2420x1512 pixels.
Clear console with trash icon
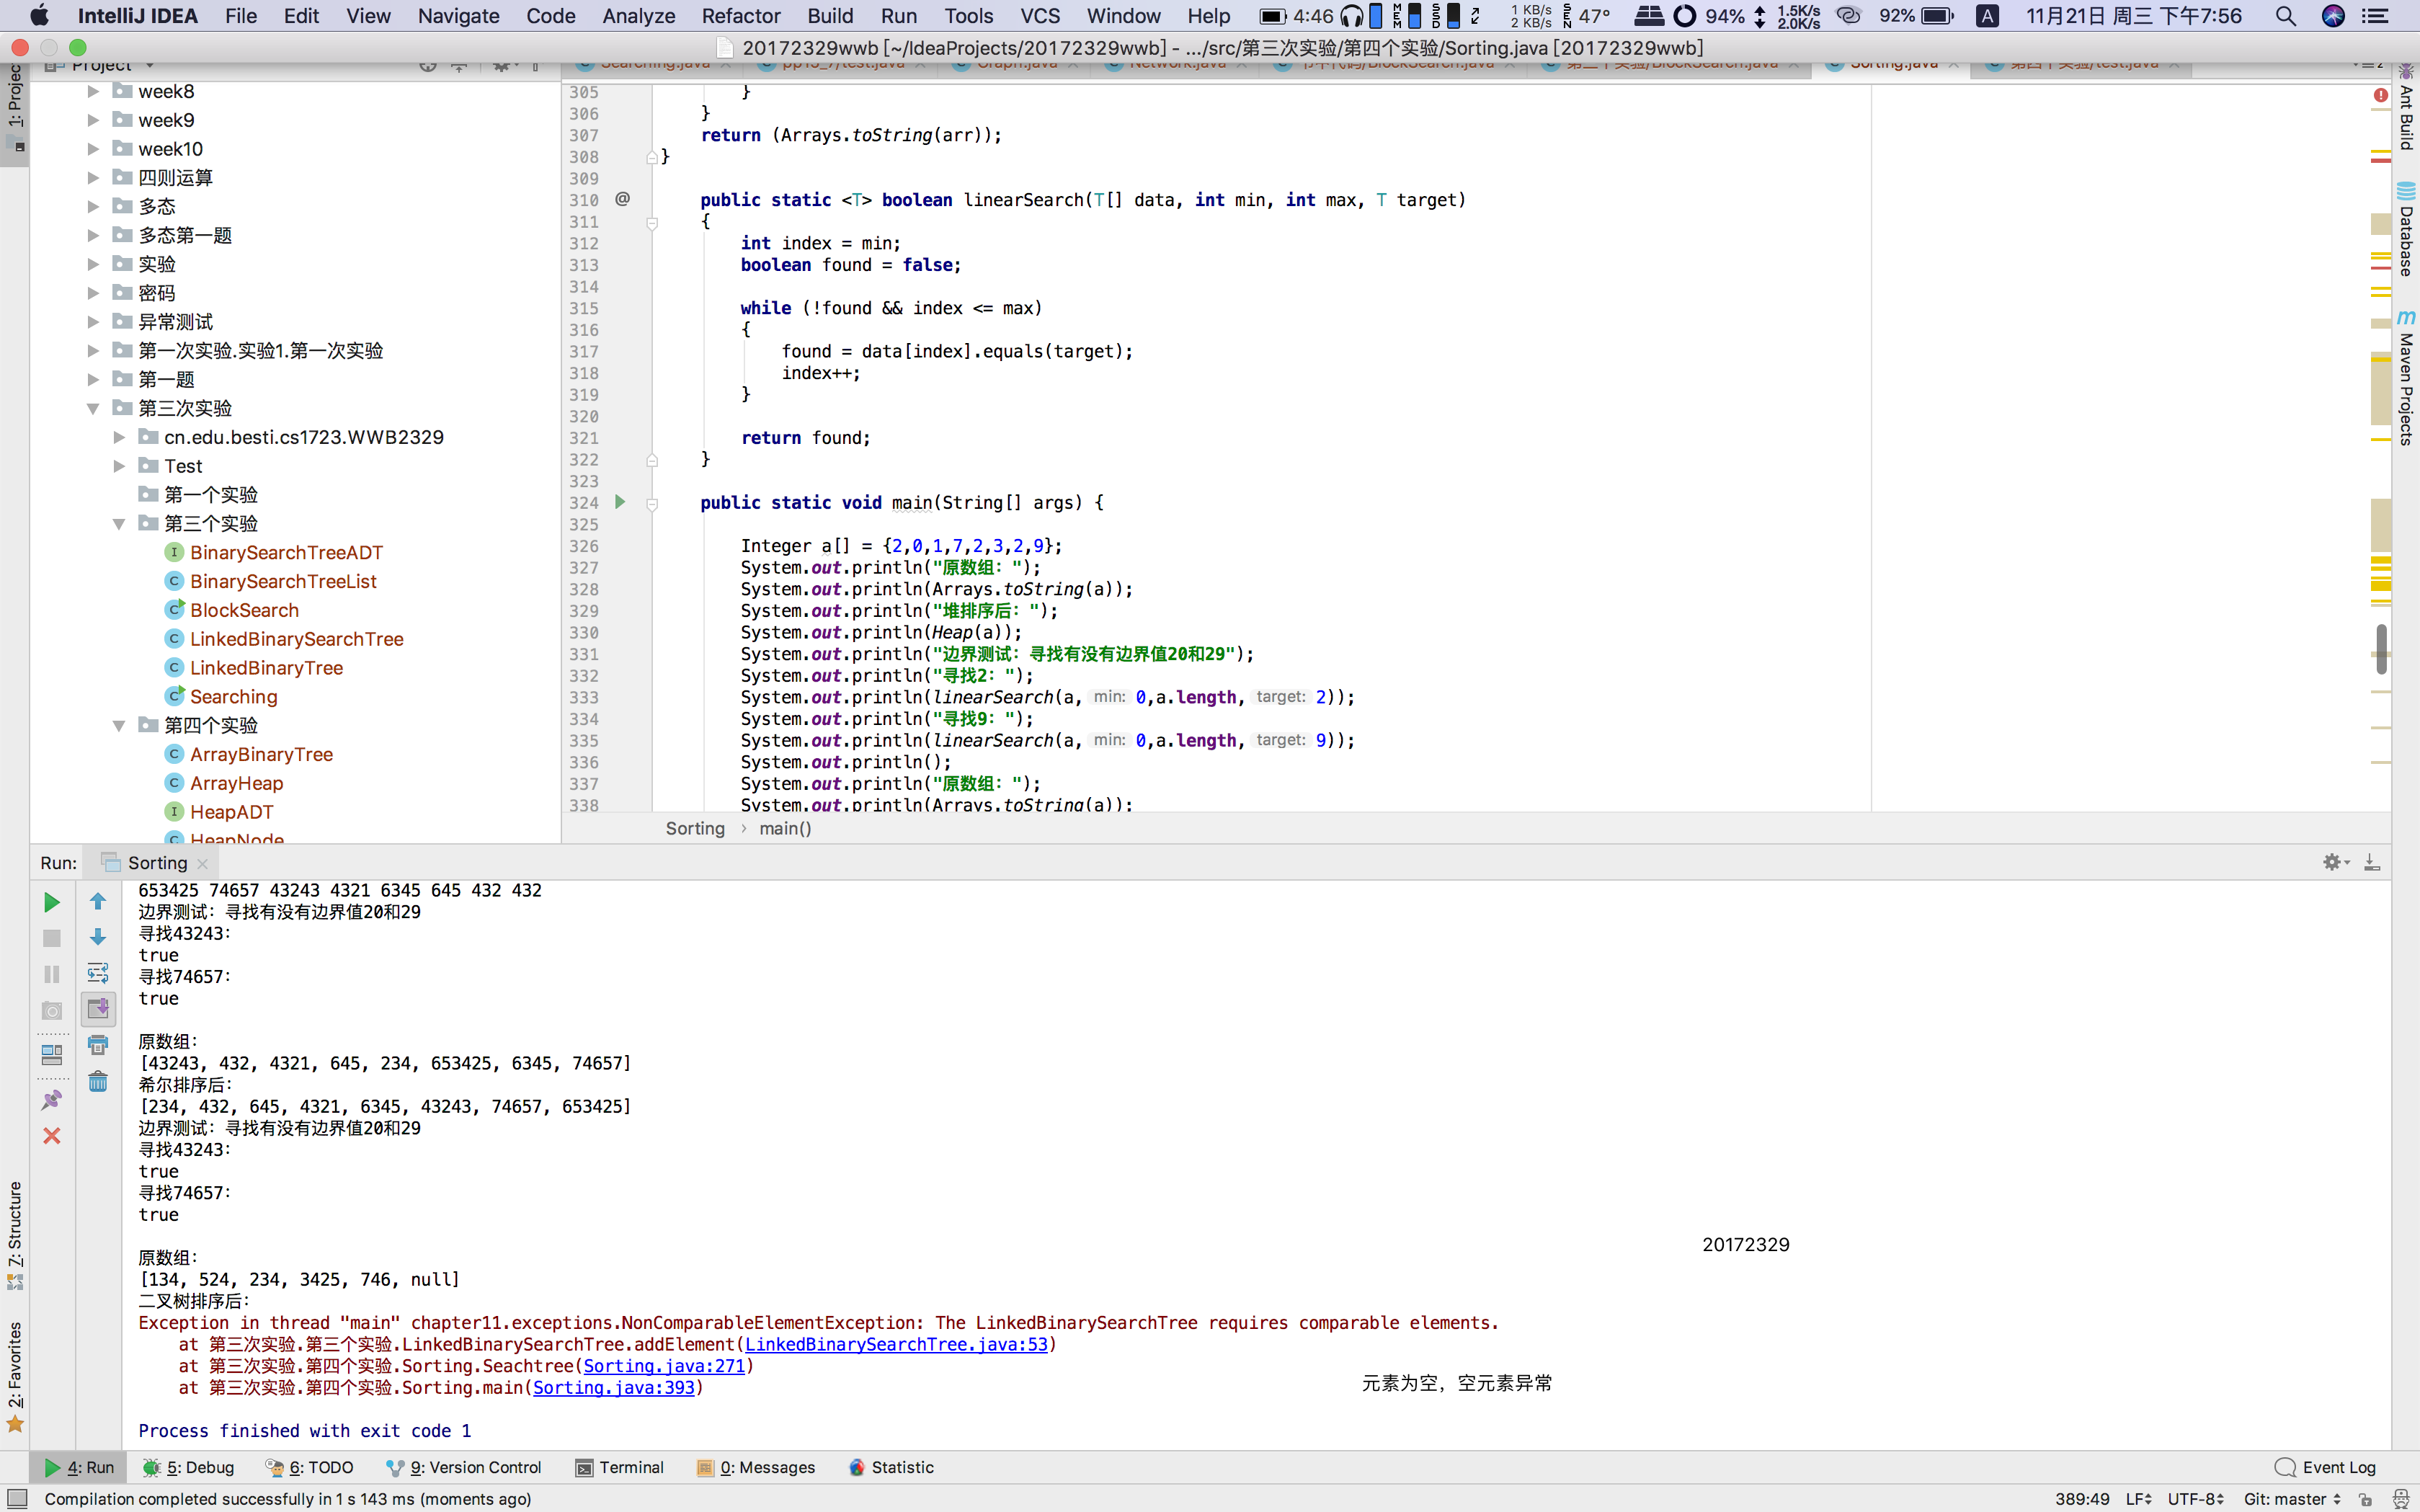click(98, 1081)
